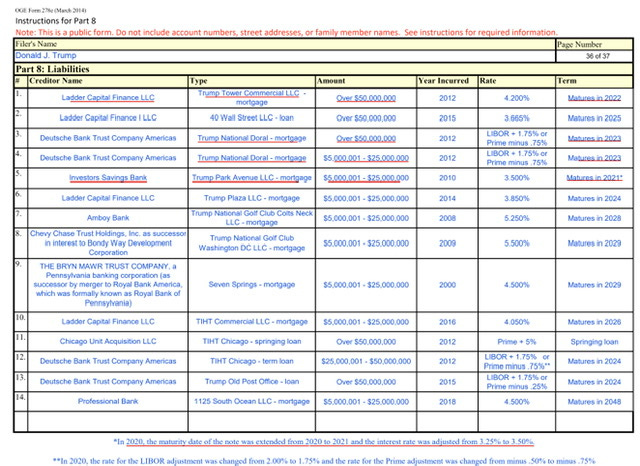
Task: Select the 5.250% rate cell
Action: tap(517, 218)
